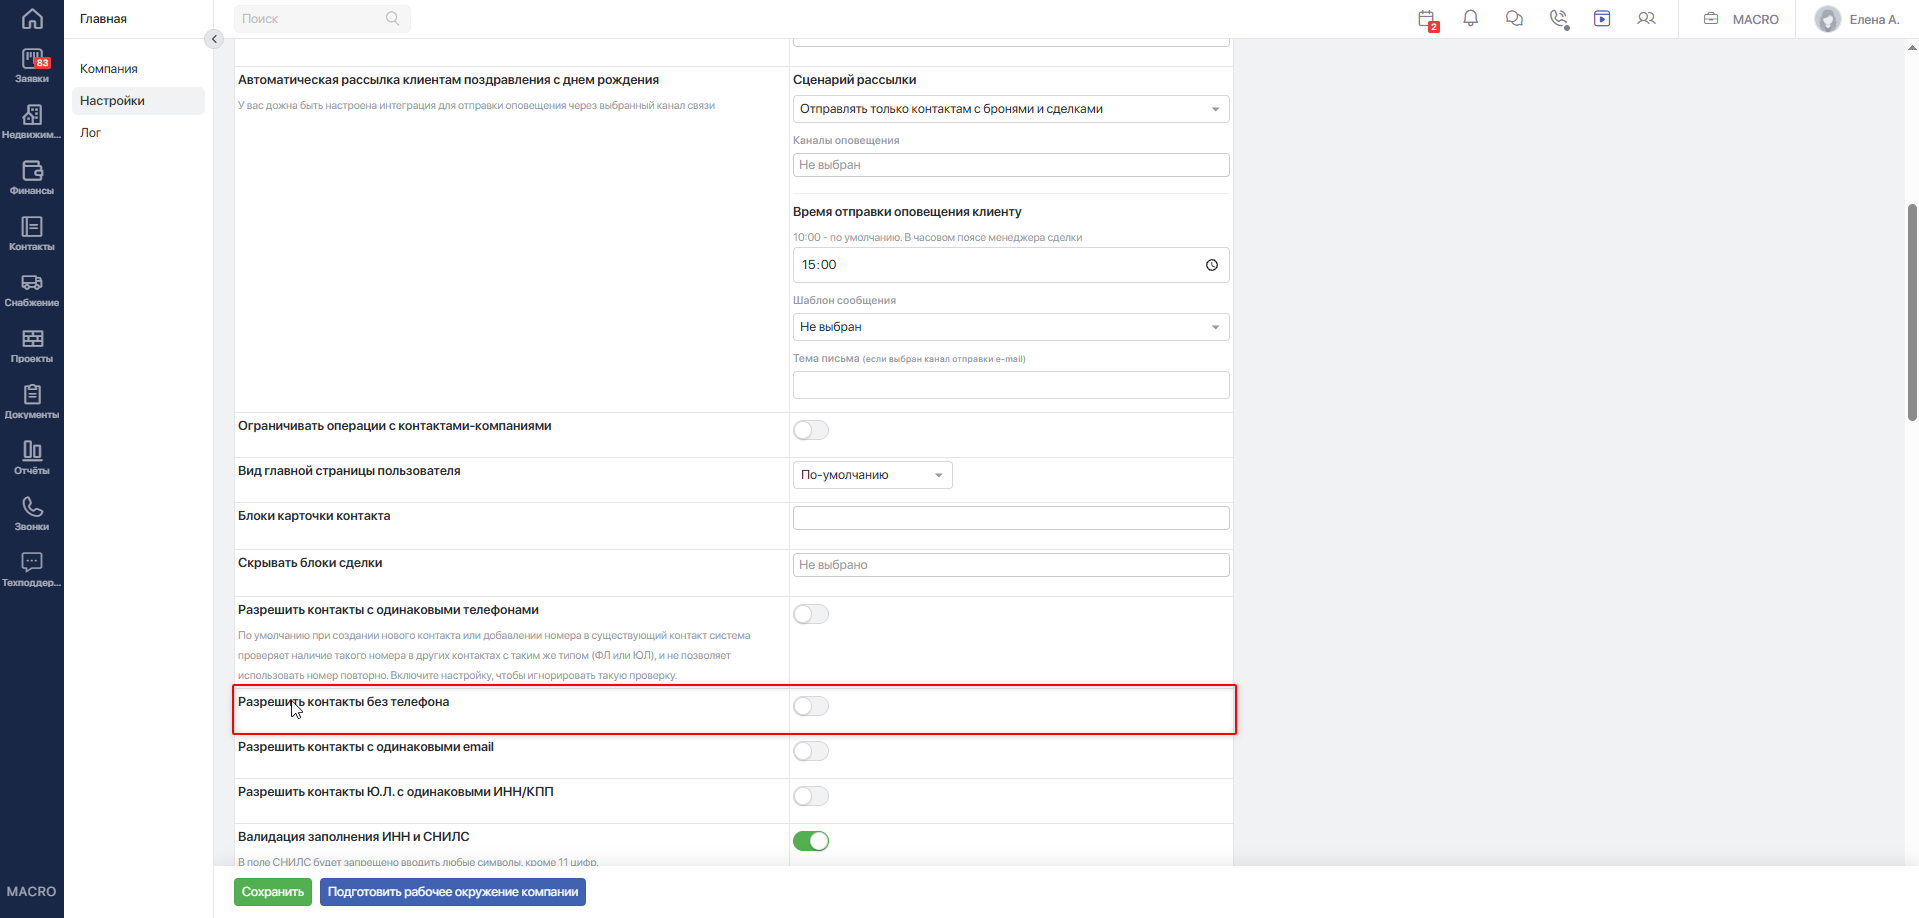Screen dimensions: 1919x918
Task: Click the green Сохранить button
Action: [273, 892]
